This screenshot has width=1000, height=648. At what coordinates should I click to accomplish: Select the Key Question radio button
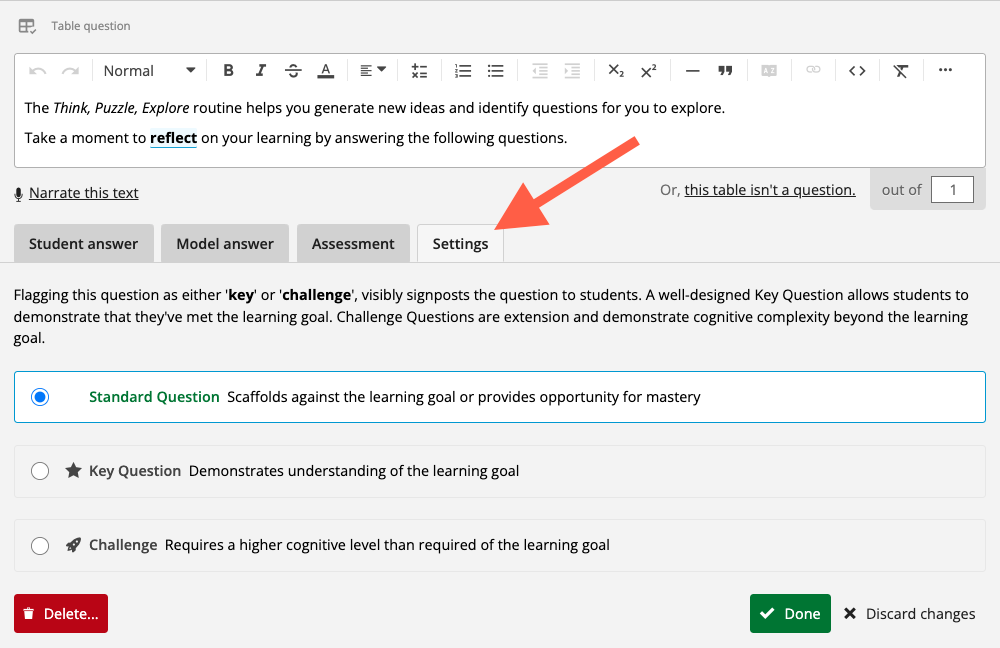tap(40, 471)
